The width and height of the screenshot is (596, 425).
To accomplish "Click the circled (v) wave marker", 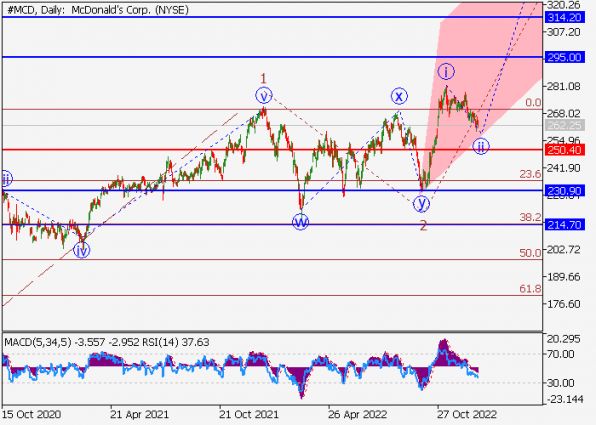I will (263, 95).
